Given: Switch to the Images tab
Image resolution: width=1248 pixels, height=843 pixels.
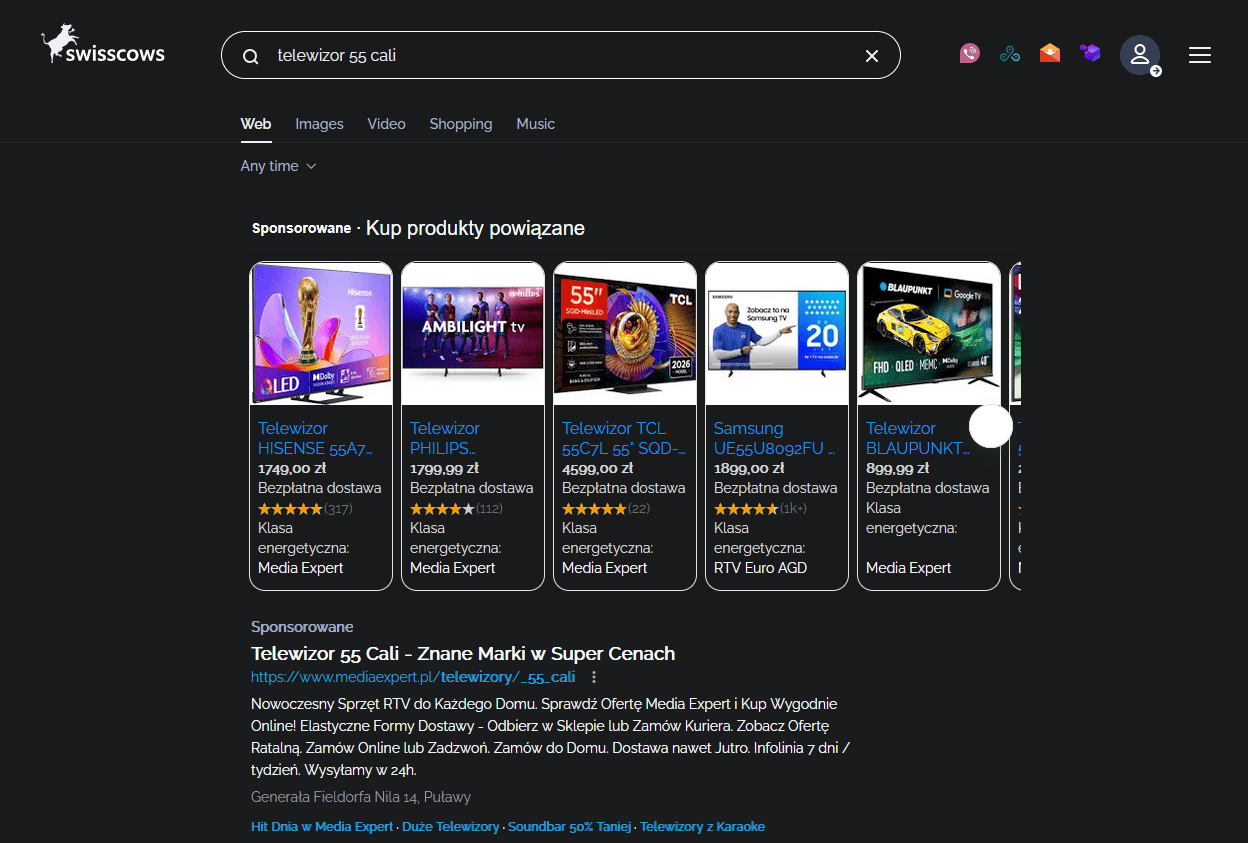Looking at the screenshot, I should pyautogui.click(x=319, y=124).
